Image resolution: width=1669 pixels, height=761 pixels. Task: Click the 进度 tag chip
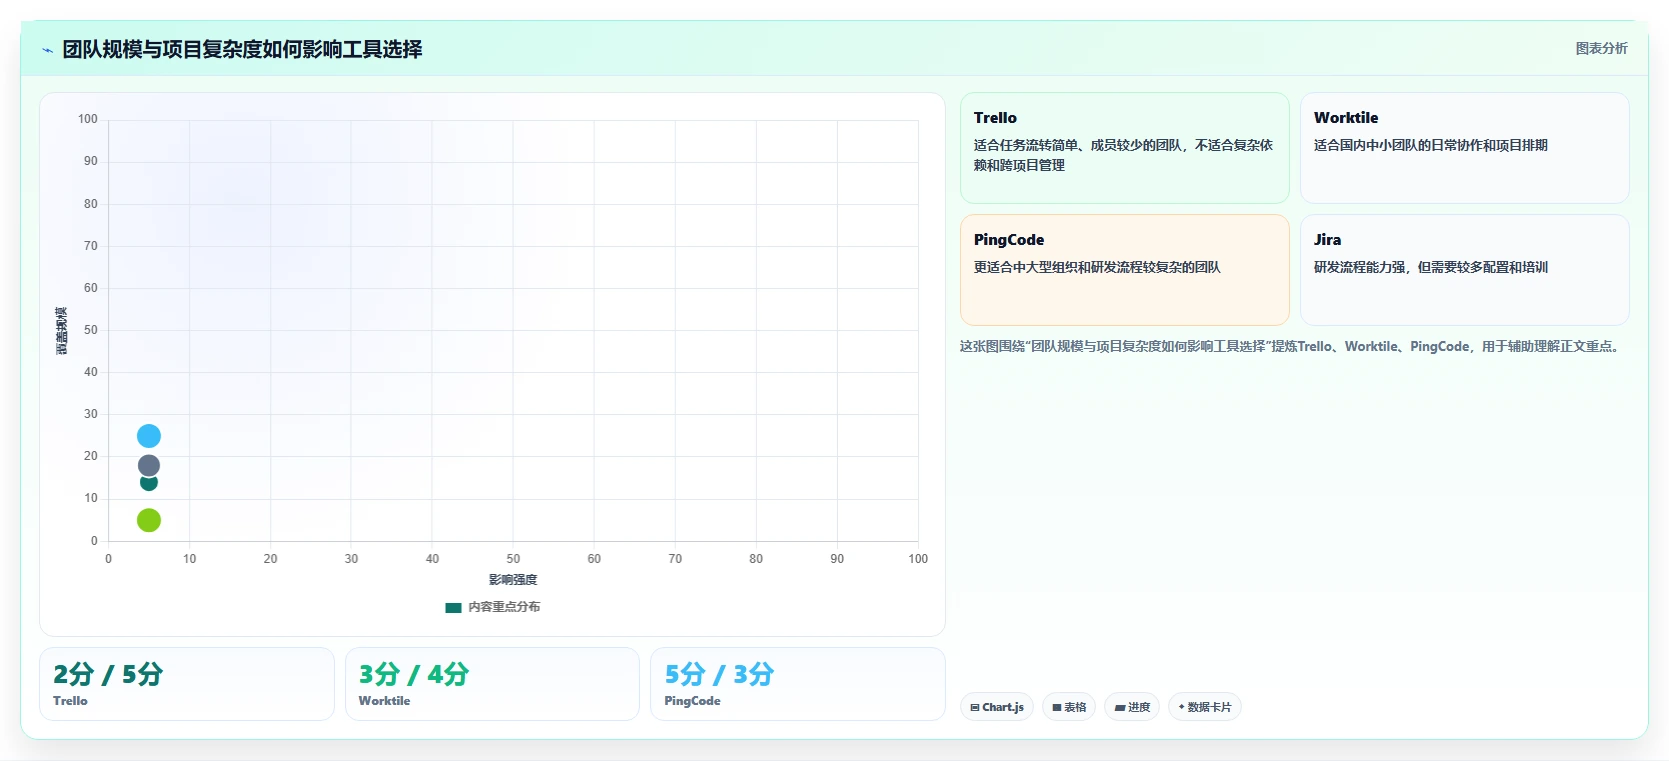(1132, 707)
